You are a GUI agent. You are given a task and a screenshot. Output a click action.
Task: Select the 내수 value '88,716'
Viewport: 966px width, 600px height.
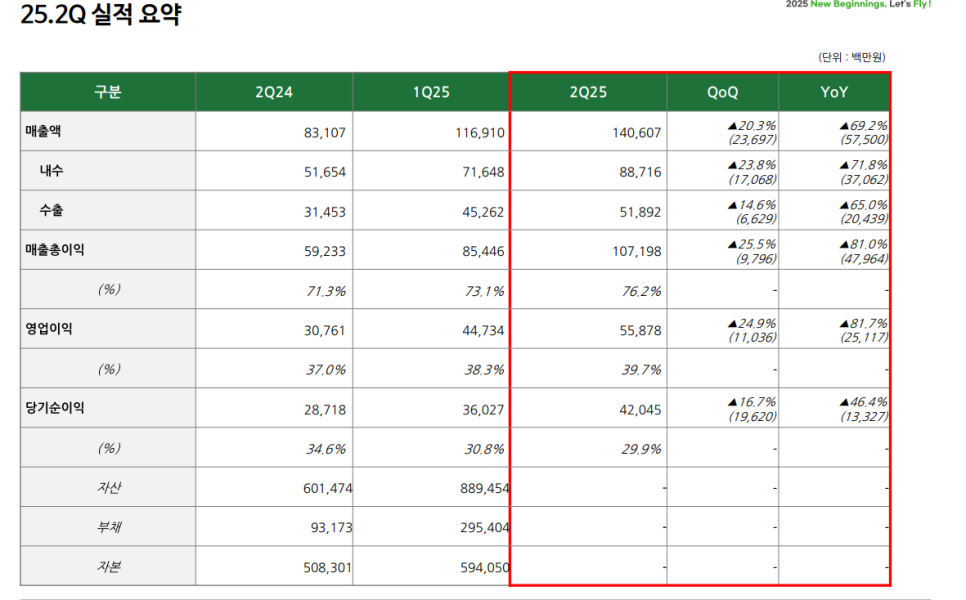pyautogui.click(x=640, y=172)
